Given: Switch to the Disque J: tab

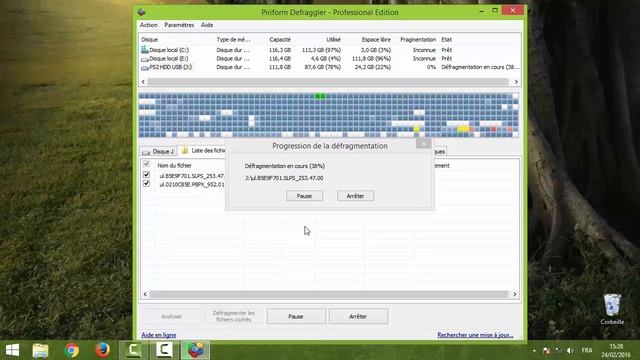Looking at the screenshot, I should coord(158,151).
